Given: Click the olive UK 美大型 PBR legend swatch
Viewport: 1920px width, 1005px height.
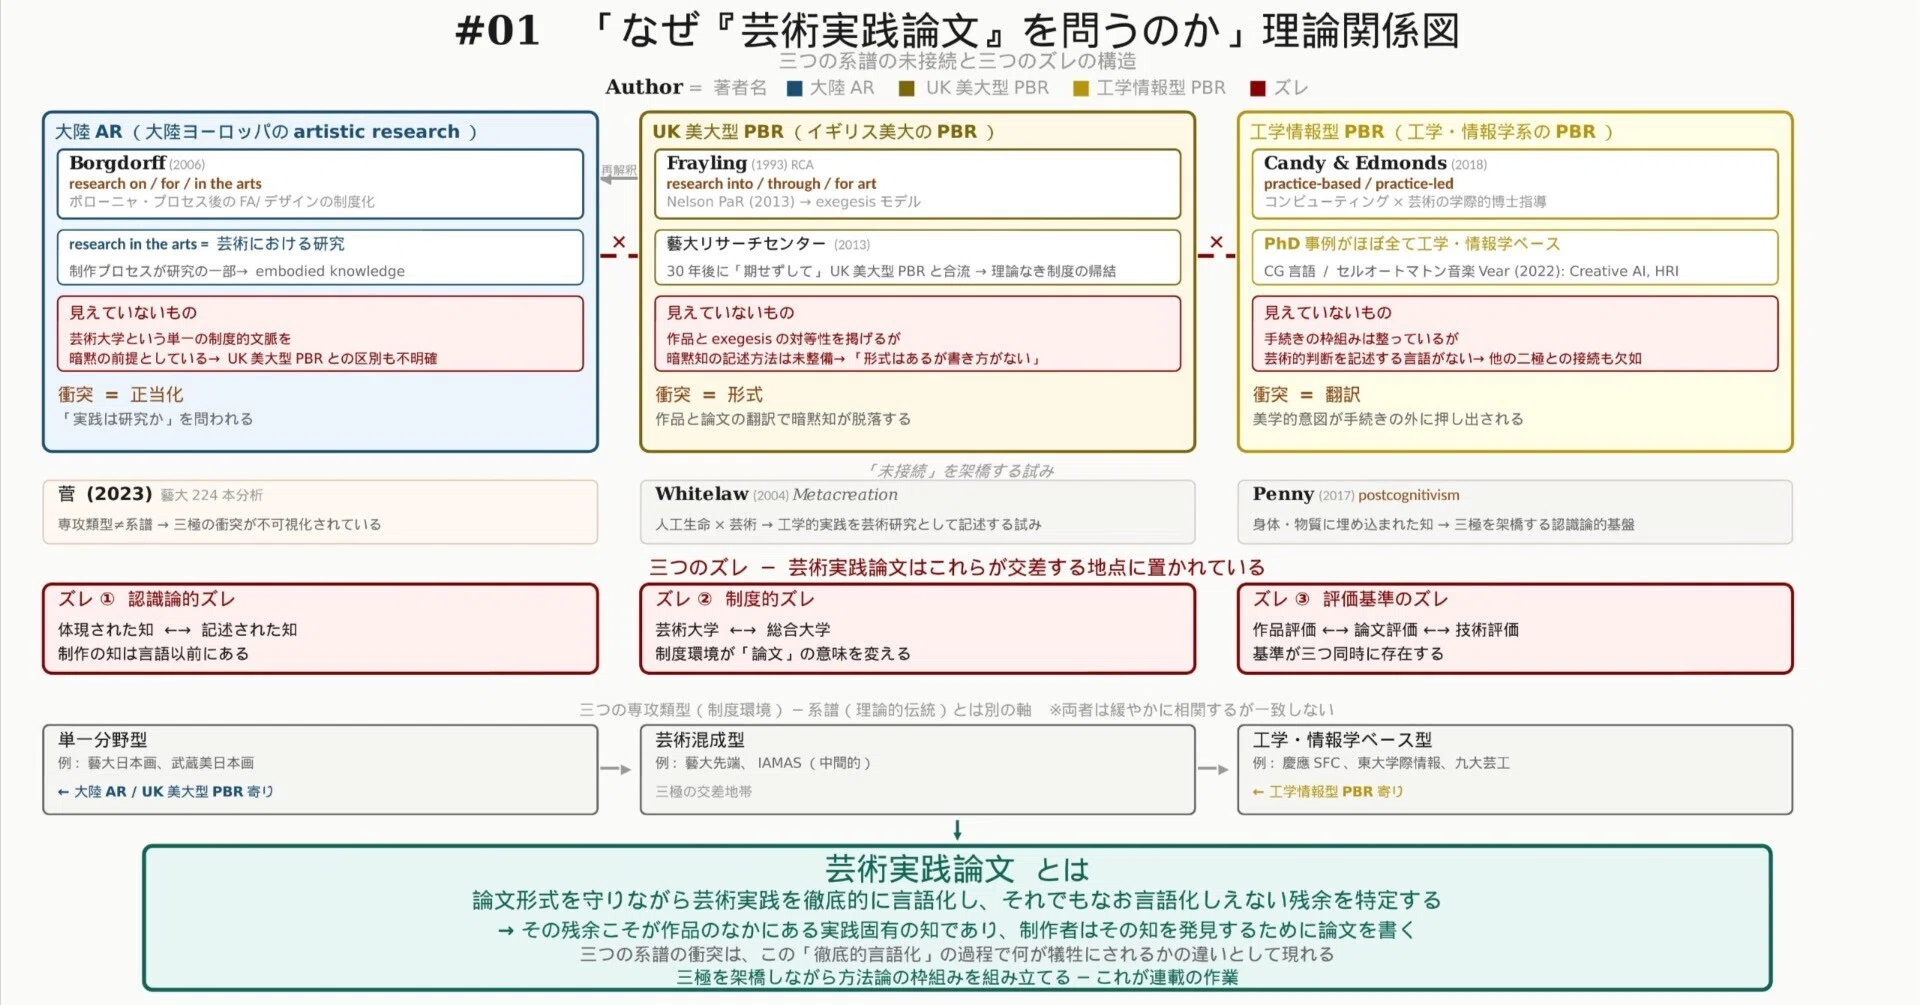Looking at the screenshot, I should point(907,88).
